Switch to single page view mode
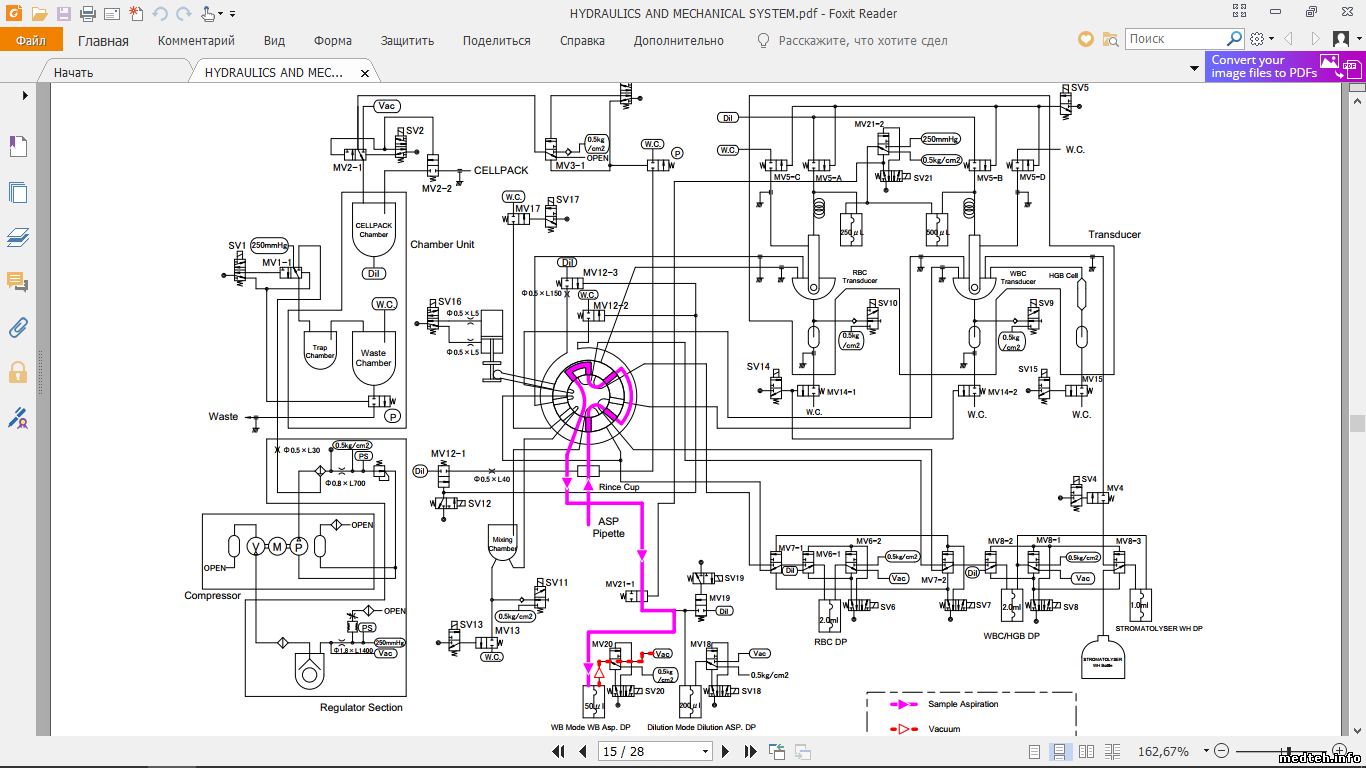This screenshot has height=768, width=1366. [1035, 751]
